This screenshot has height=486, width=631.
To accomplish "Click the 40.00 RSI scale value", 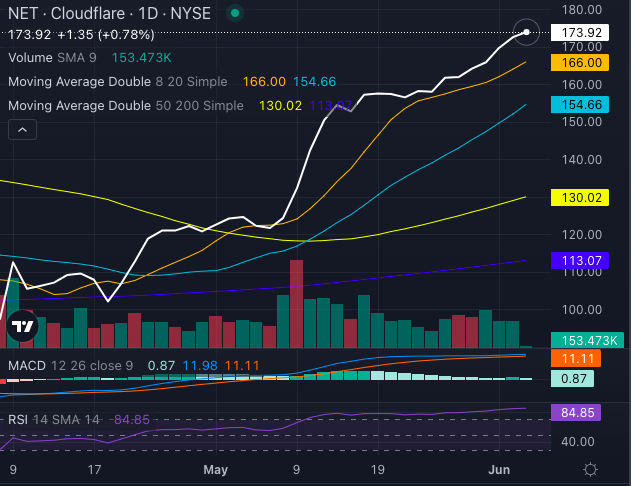I will coord(578,442).
